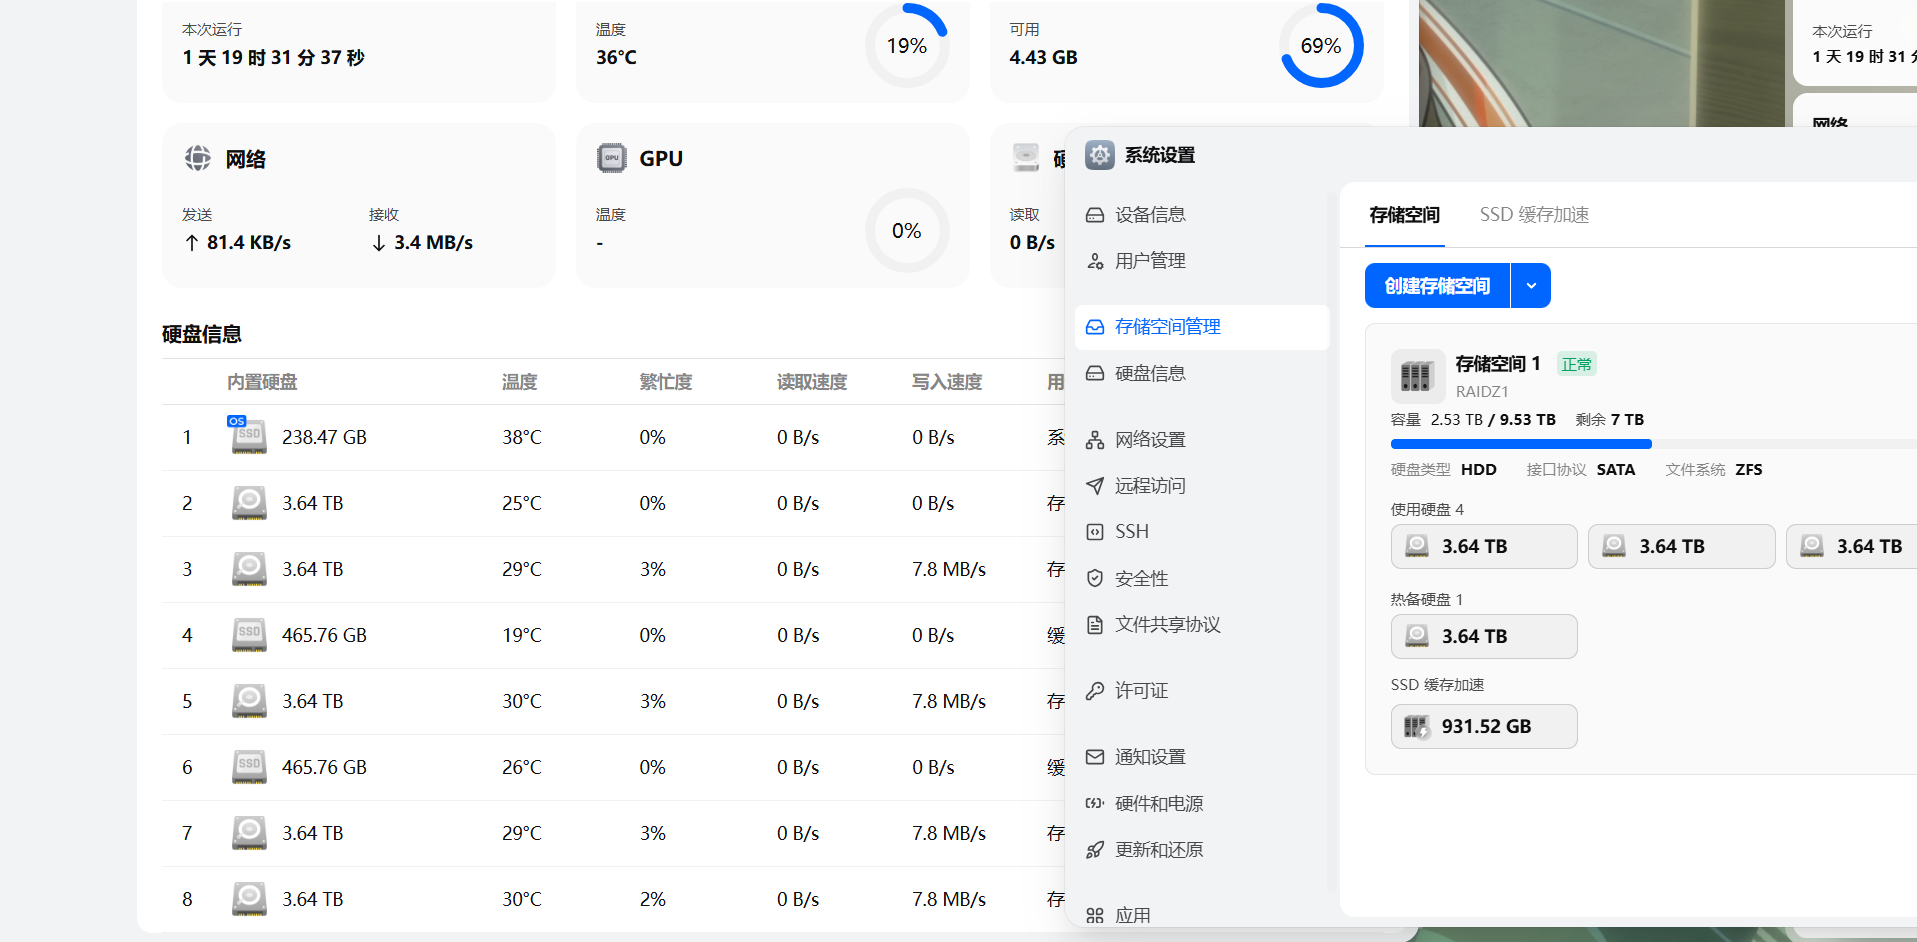Click the create storage space button
Image resolution: width=1917 pixels, height=942 pixels.
1437,286
